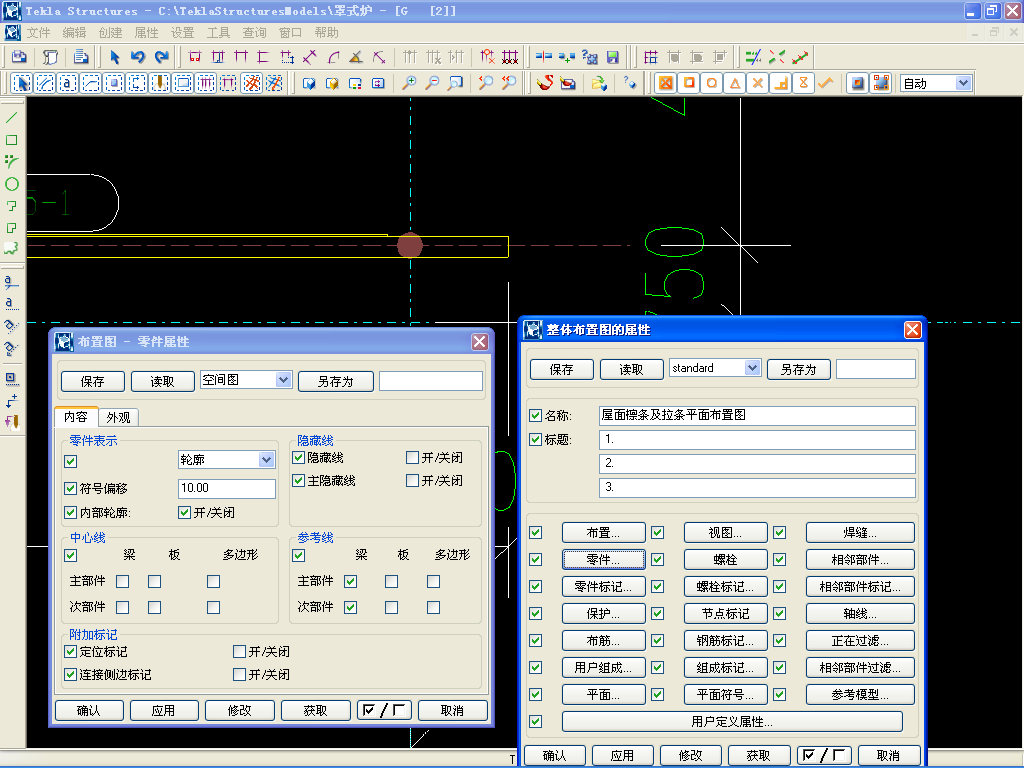
Task: Select the draw rectangle tool in left sidebar
Action: [x=11, y=140]
